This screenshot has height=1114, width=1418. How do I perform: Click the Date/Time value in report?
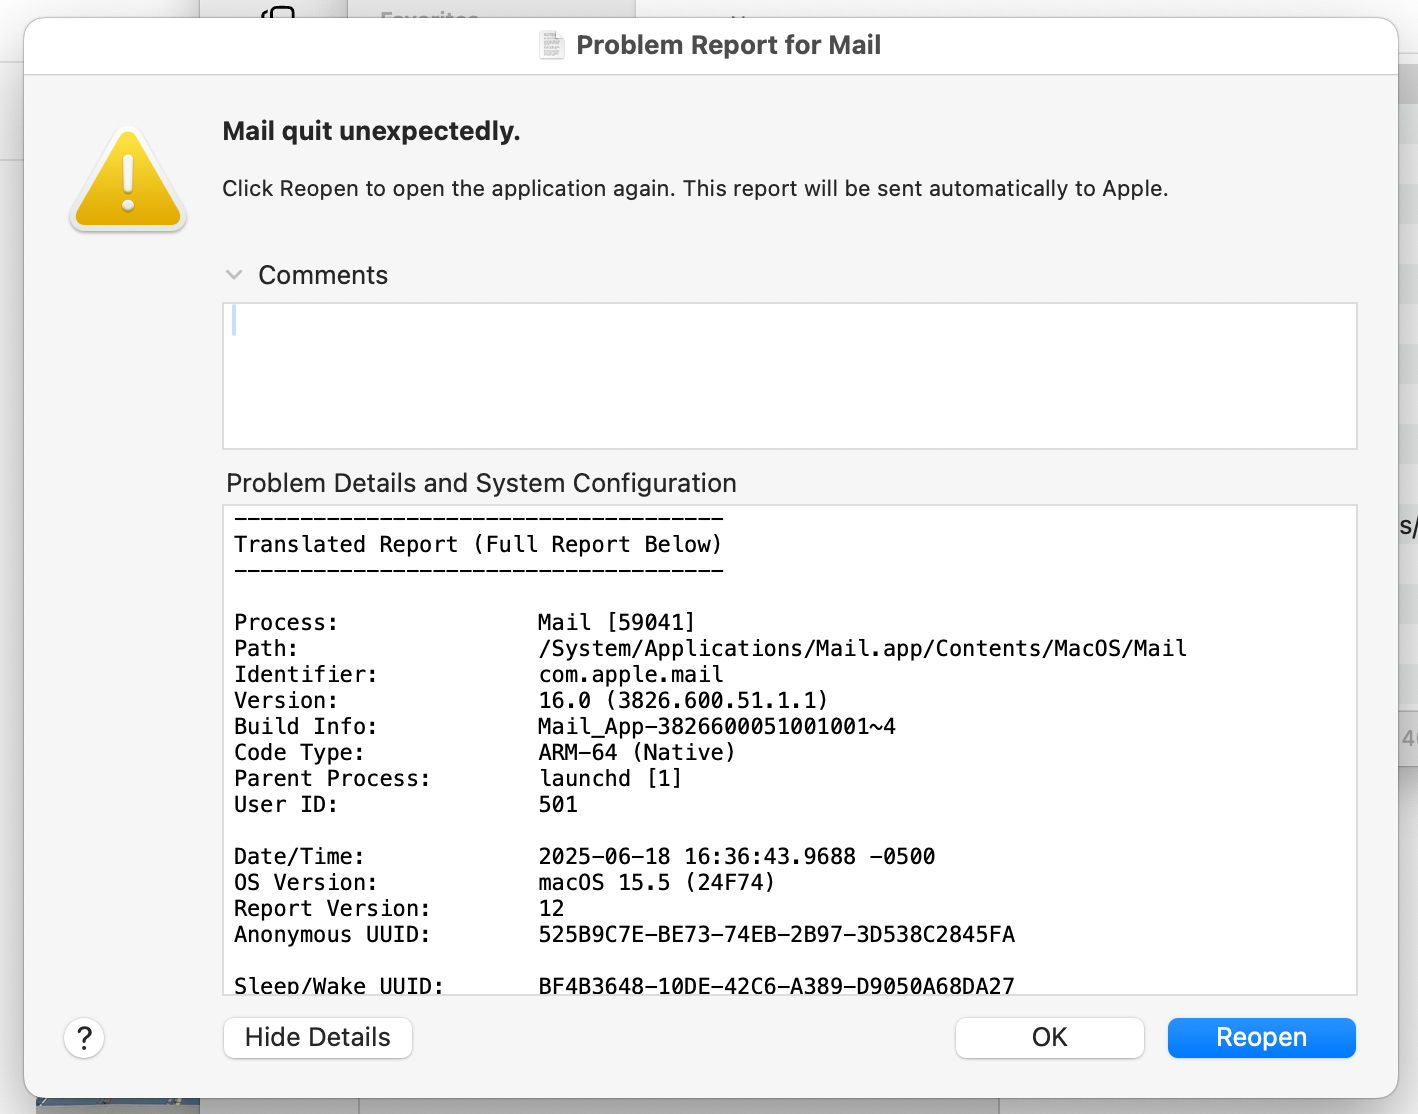click(736, 857)
